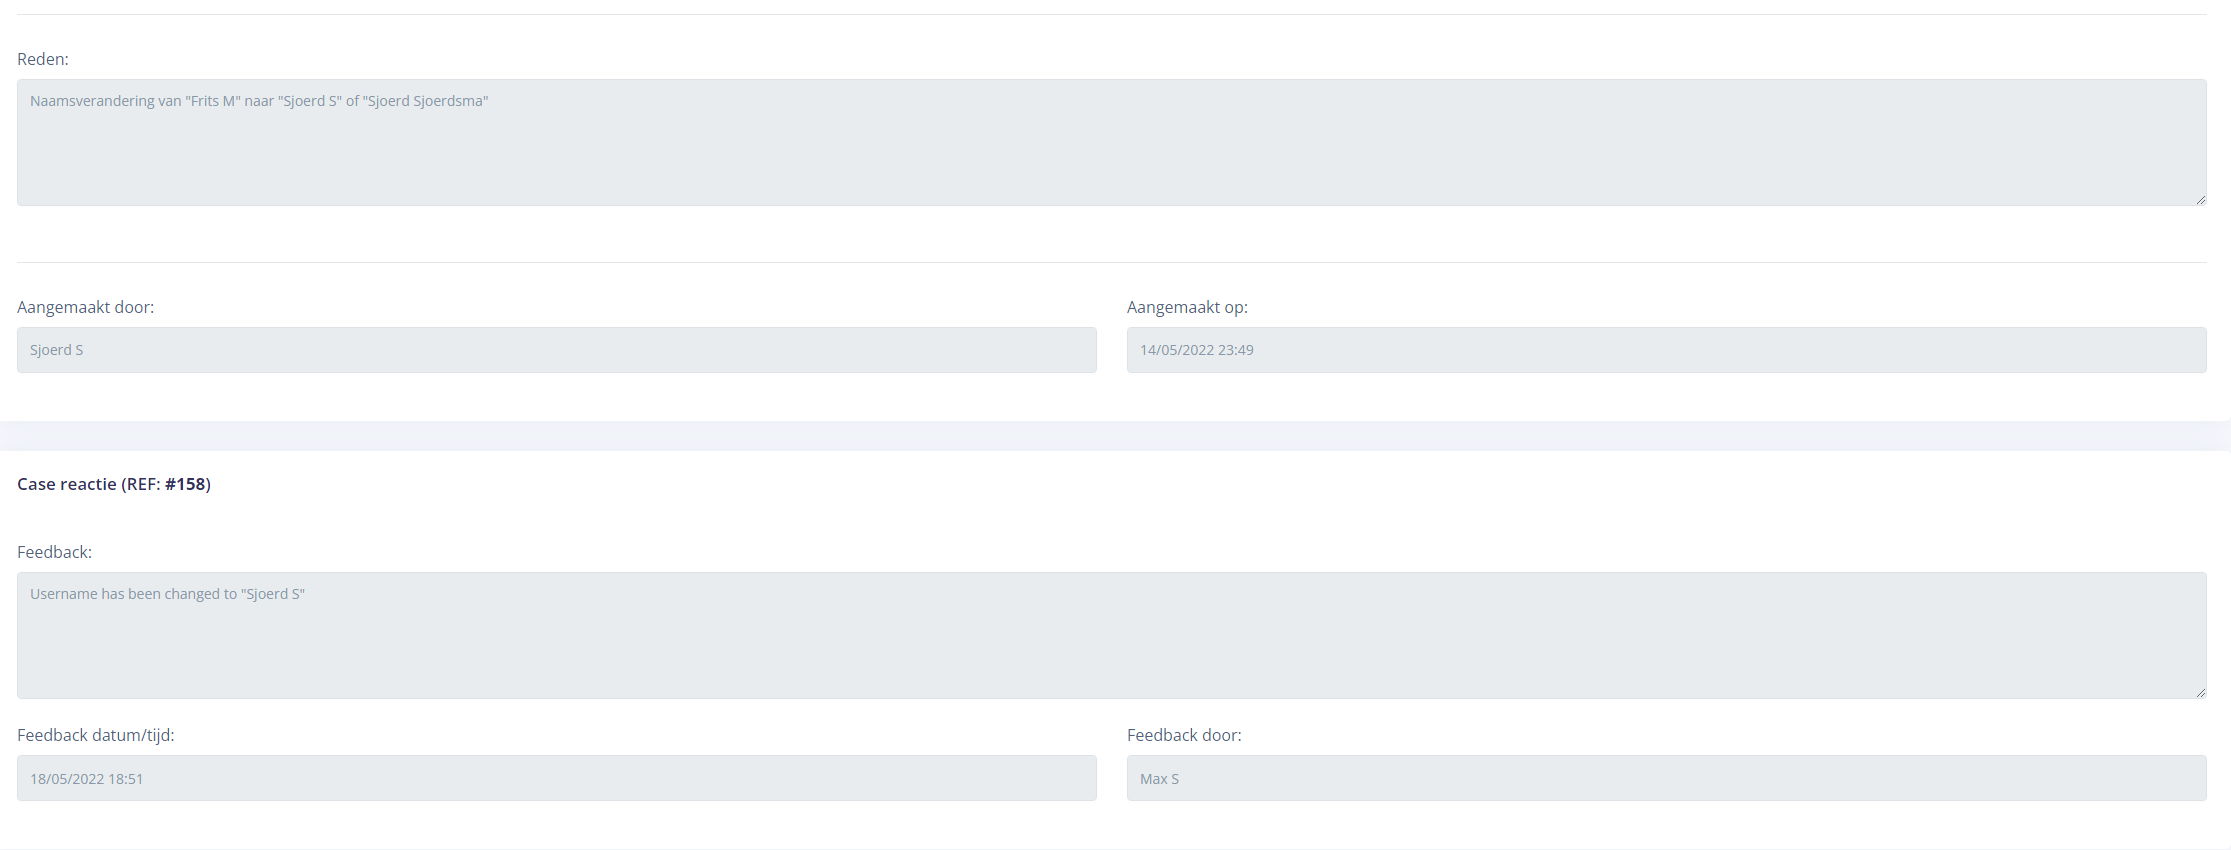The image size is (2231, 850).
Task: Select the Aangemaakt op date field
Action: coord(1666,350)
